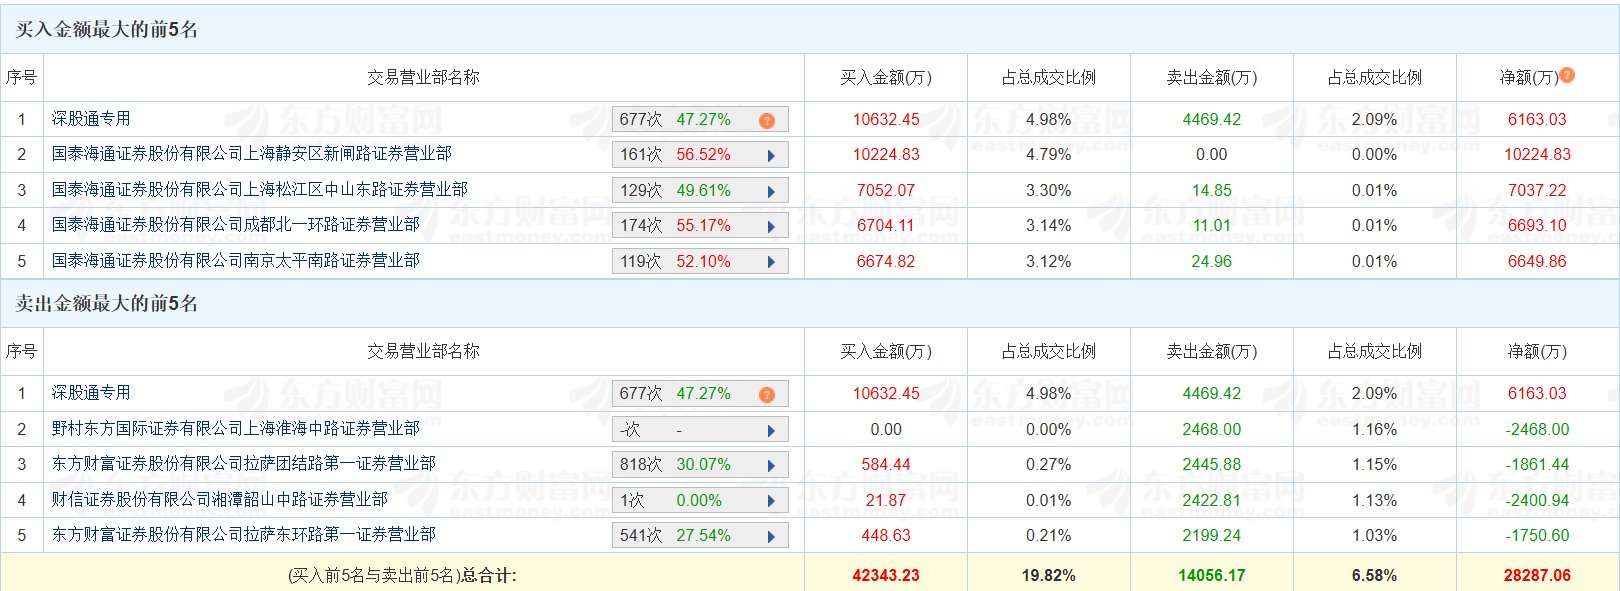Click buy amount 584.44

(886, 464)
